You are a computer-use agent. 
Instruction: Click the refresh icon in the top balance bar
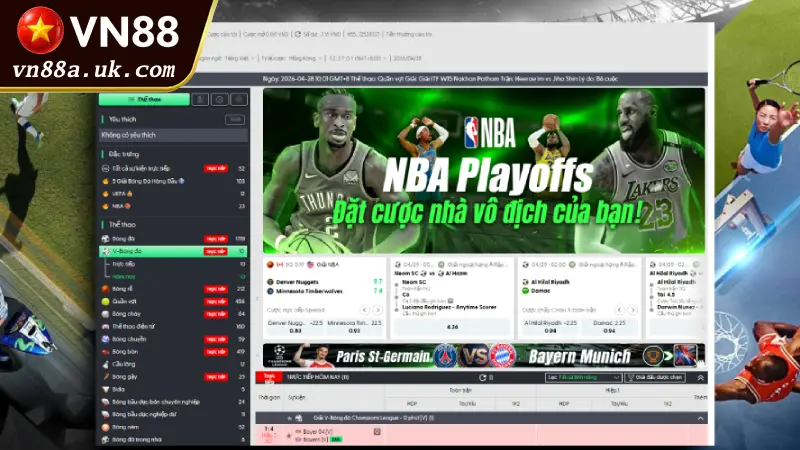[298, 34]
